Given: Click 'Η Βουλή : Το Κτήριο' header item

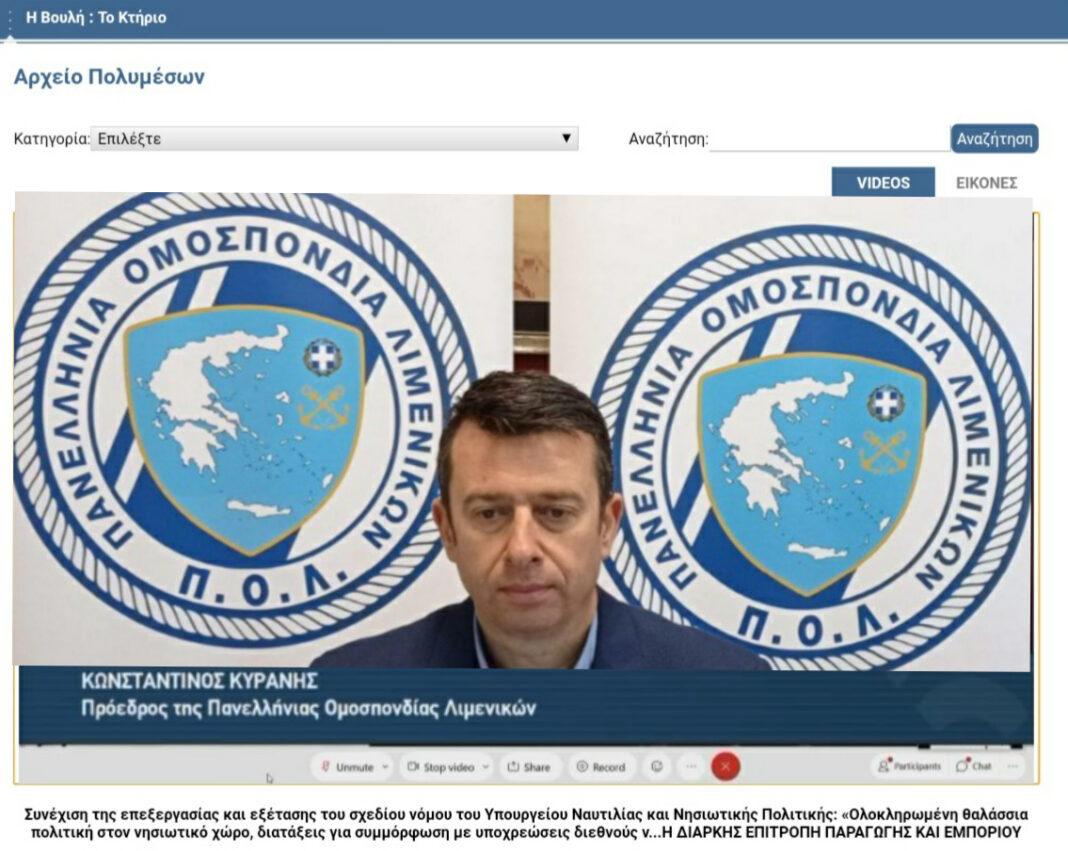Looking at the screenshot, I should [96, 18].
